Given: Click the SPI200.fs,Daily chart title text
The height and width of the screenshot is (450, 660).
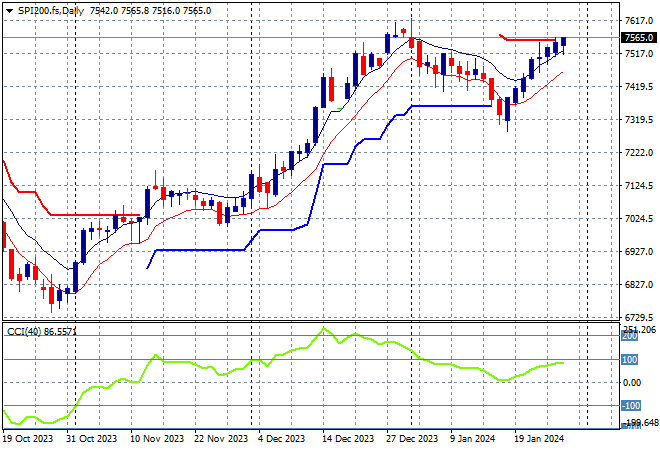Looking at the screenshot, I should click(50, 9).
